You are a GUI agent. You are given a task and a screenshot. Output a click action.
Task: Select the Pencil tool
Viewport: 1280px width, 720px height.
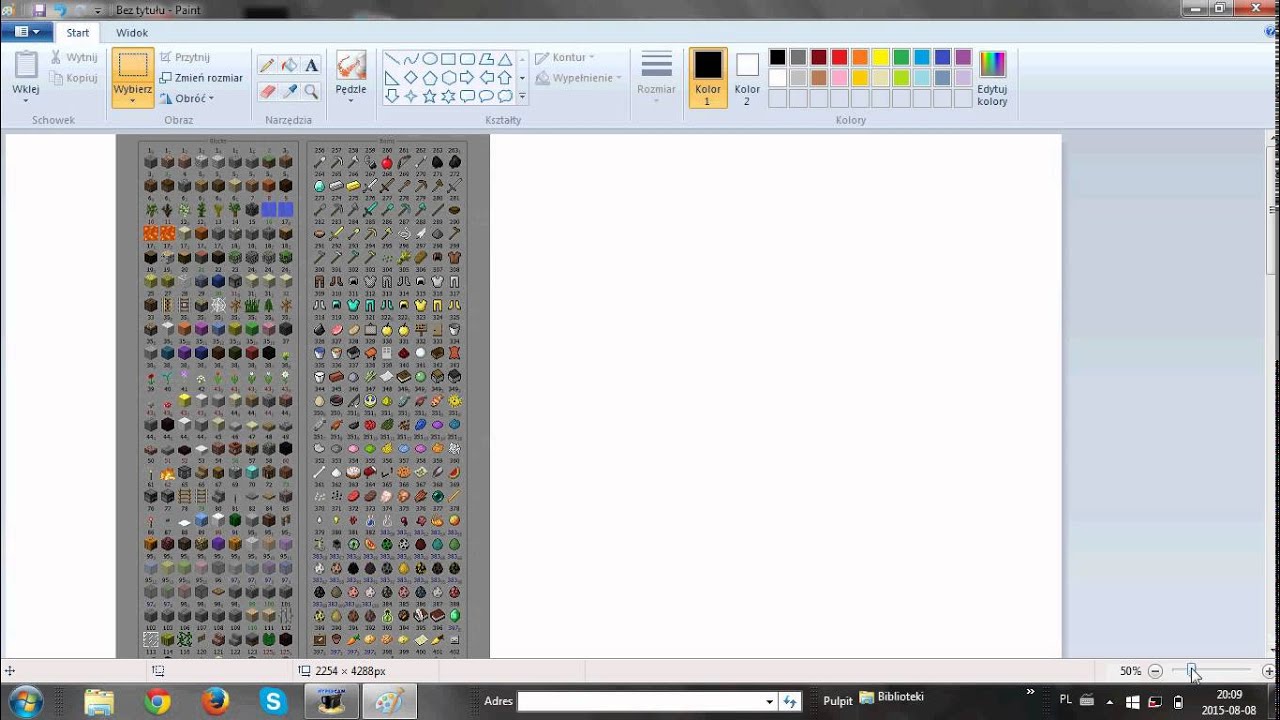pyautogui.click(x=267, y=65)
